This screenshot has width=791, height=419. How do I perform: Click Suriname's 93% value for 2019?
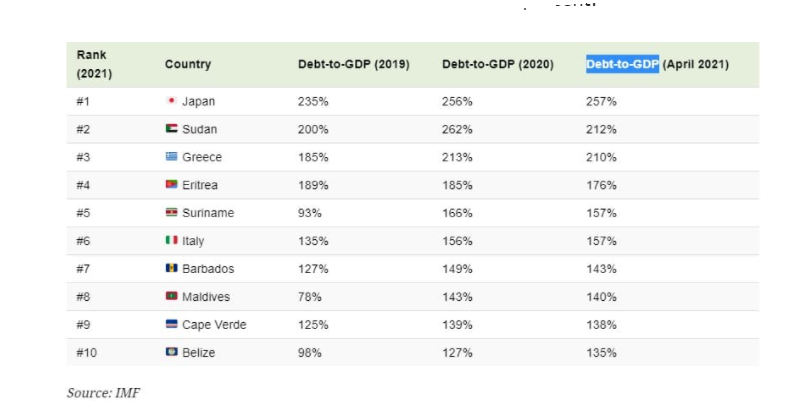tap(309, 213)
